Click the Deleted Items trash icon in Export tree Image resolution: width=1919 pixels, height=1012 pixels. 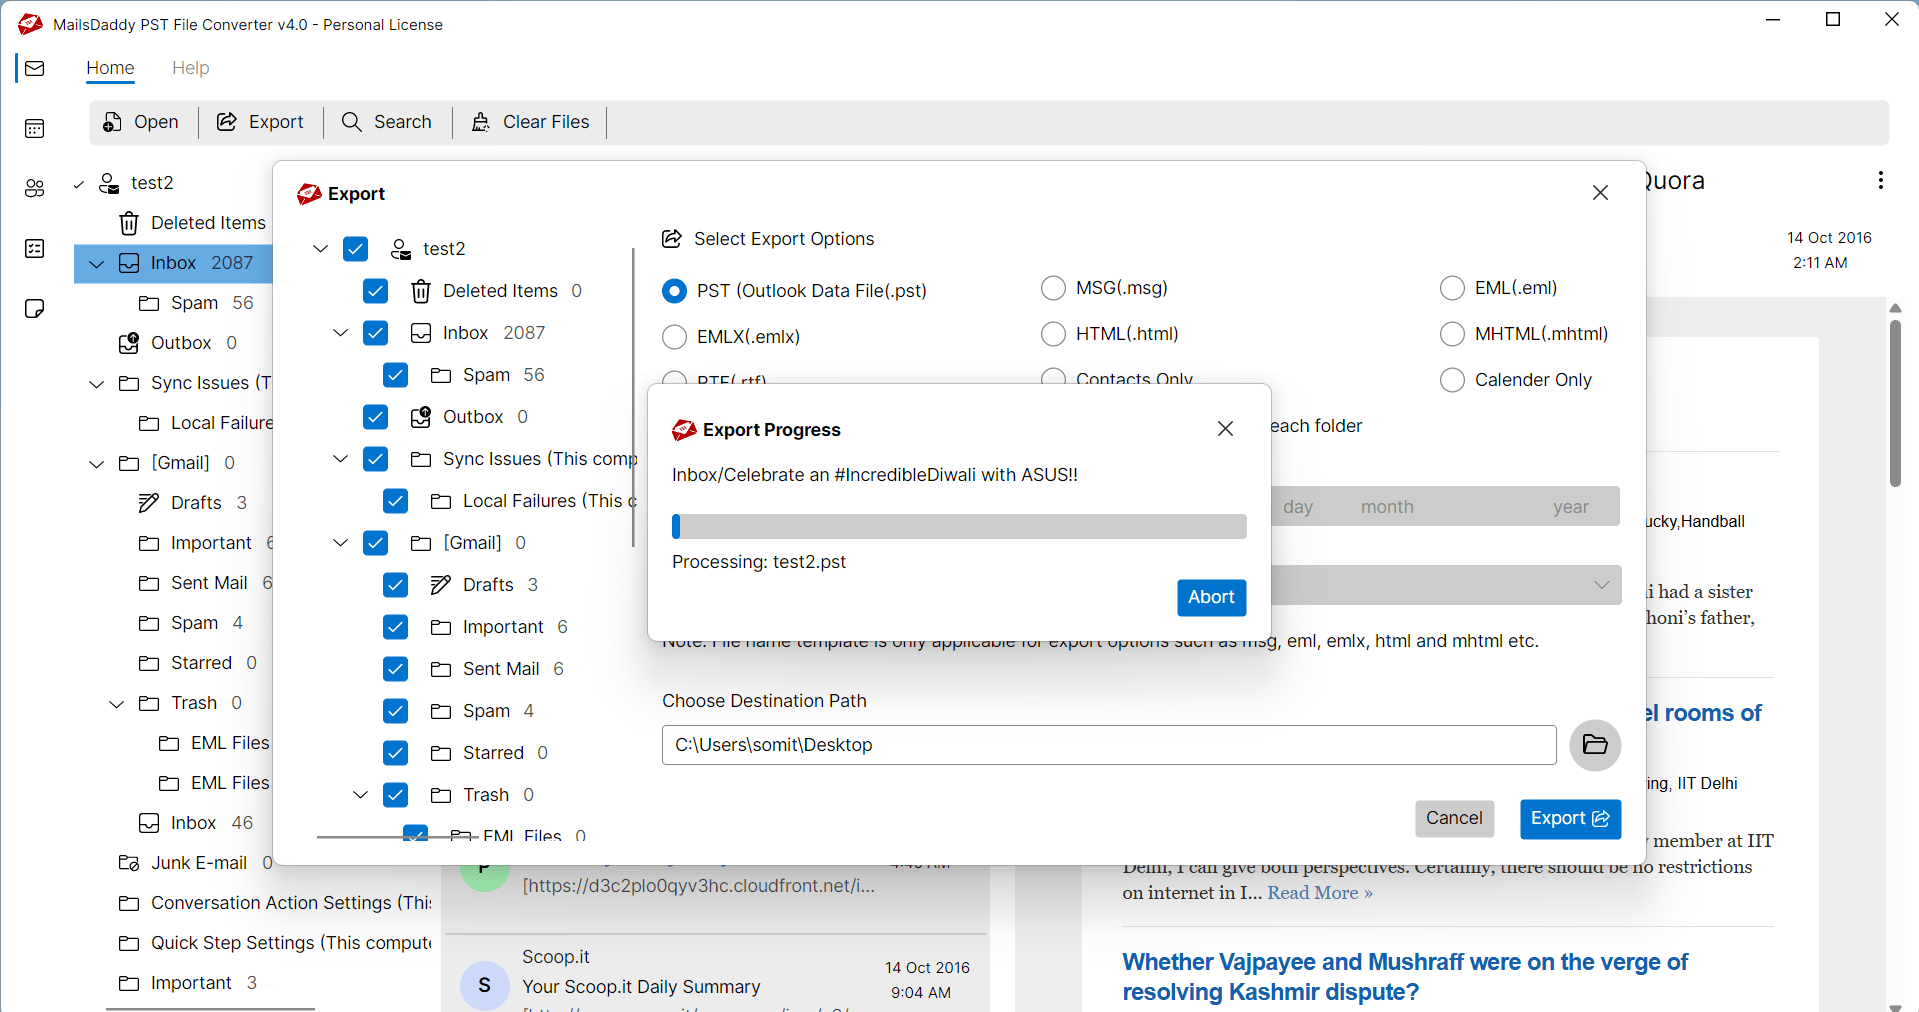pyautogui.click(x=421, y=291)
